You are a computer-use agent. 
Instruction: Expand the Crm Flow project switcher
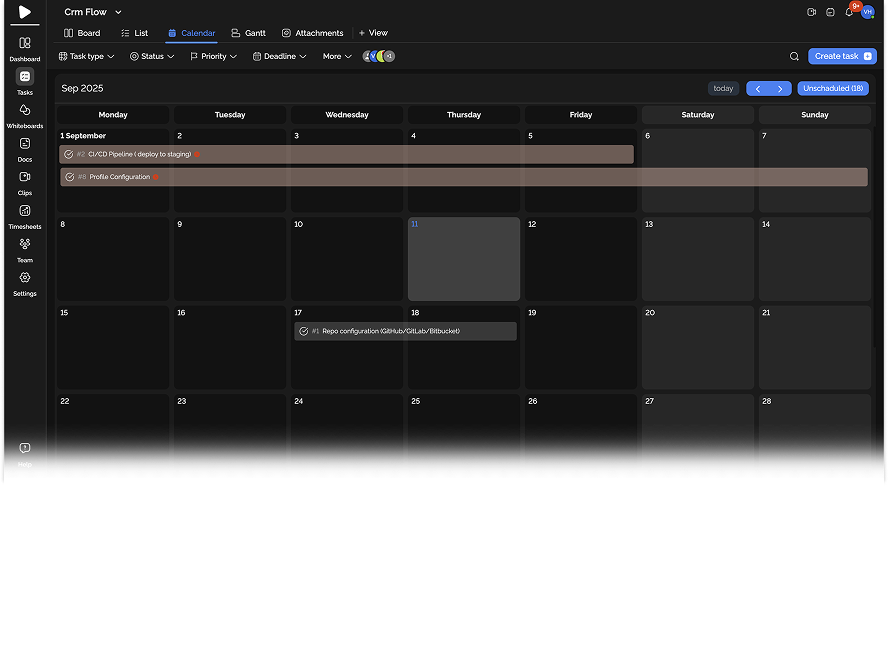point(93,12)
